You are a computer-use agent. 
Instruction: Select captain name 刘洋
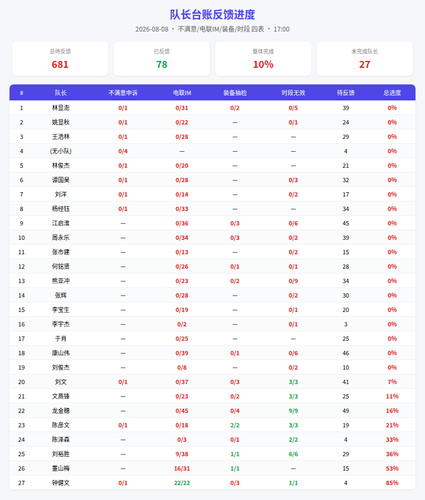61,194
